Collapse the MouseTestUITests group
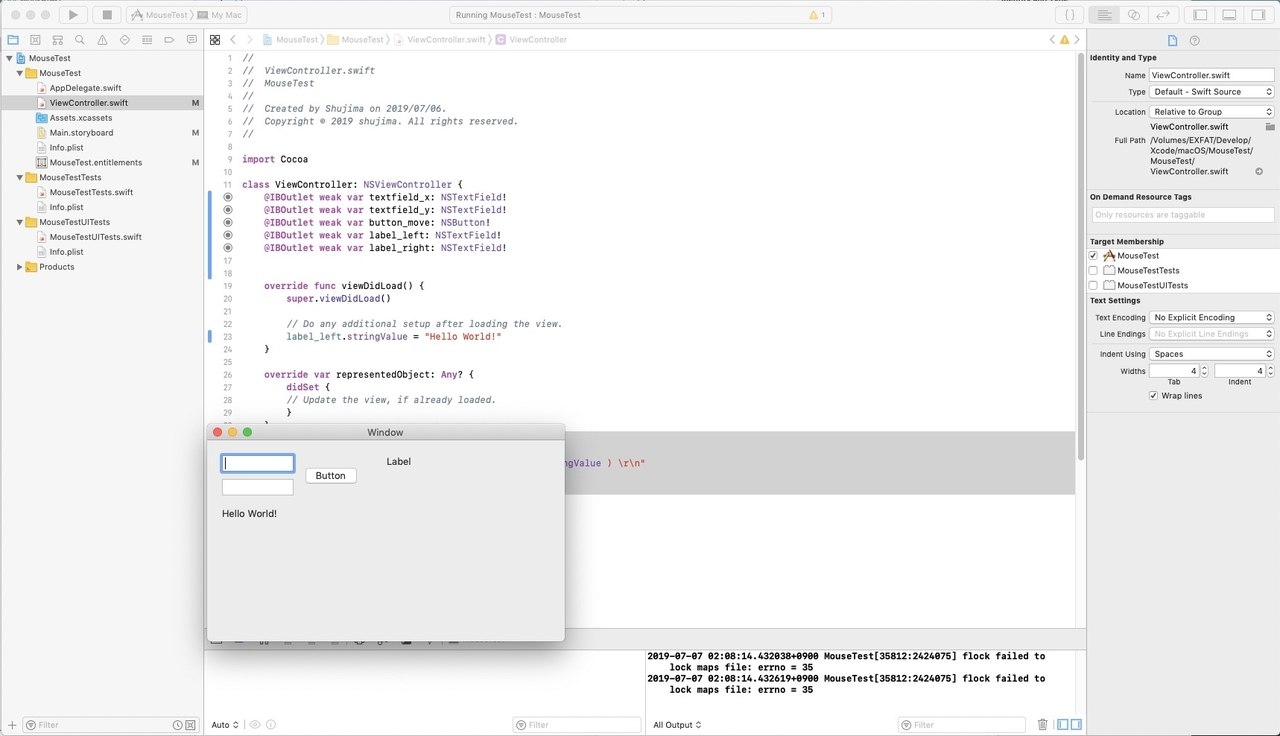Screen dimensions: 1280x736 (x=20, y=222)
